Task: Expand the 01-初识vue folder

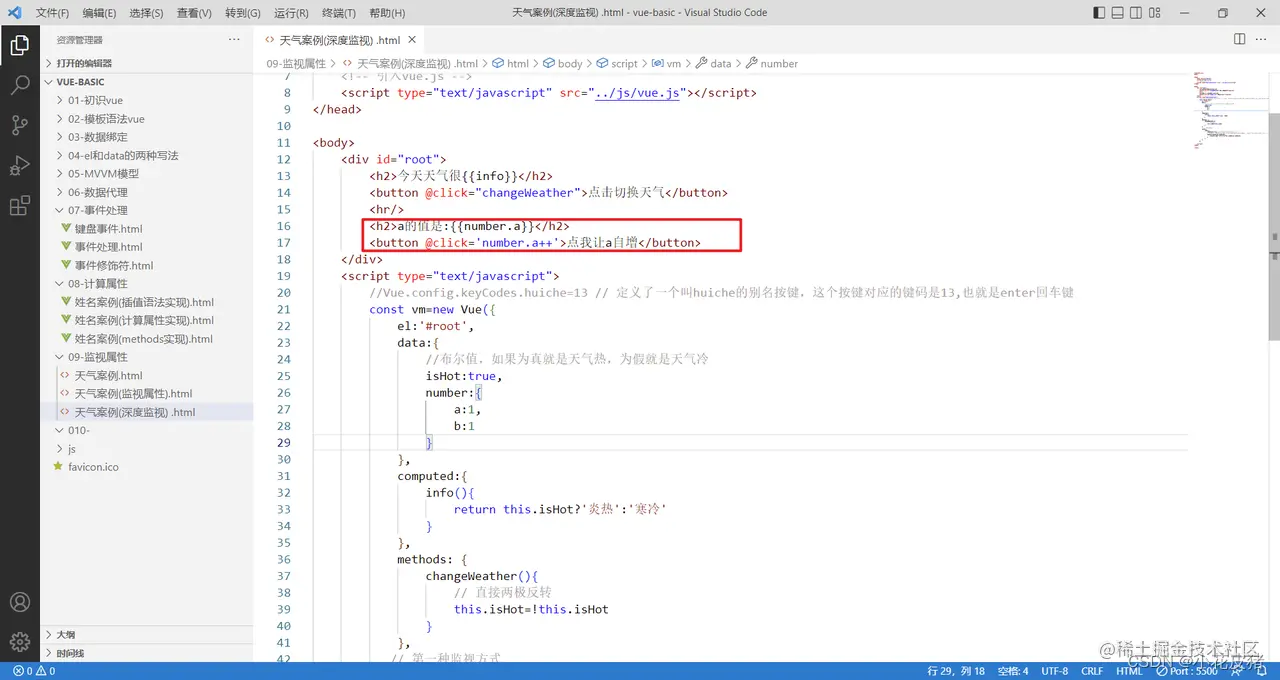Action: (147, 100)
